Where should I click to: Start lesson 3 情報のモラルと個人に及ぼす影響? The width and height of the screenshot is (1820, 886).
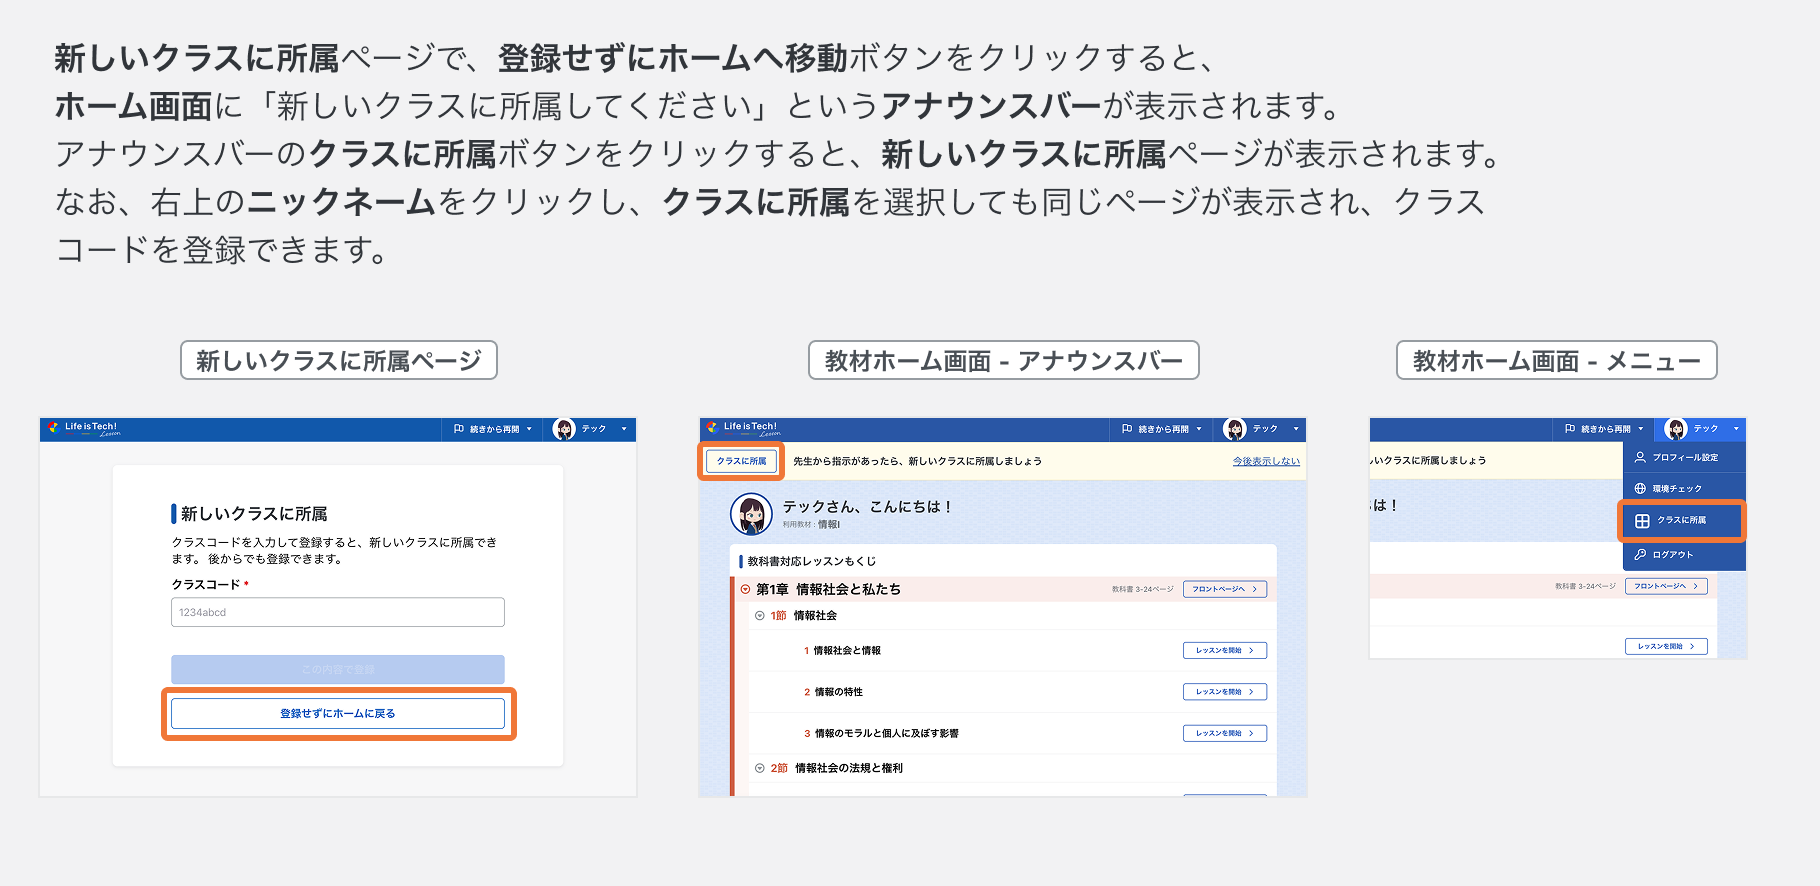pyautogui.click(x=1225, y=733)
